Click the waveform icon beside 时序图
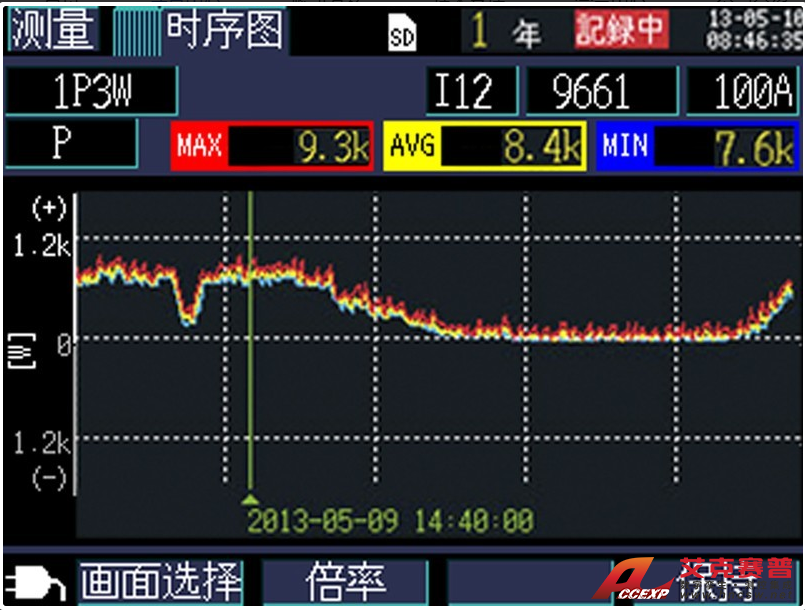The height and width of the screenshot is (610, 805). (x=136, y=32)
